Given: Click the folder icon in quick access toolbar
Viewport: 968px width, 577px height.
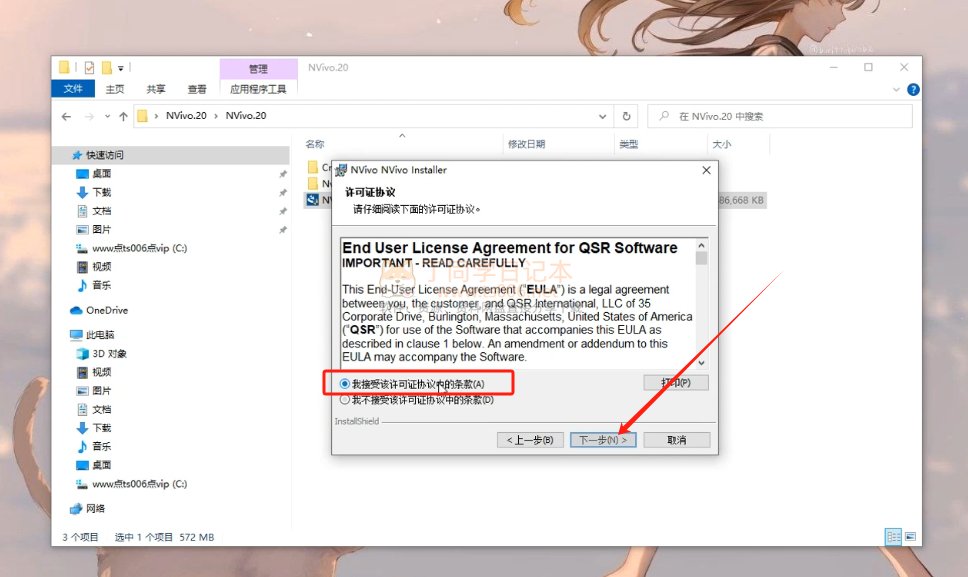Looking at the screenshot, I should tap(64, 67).
